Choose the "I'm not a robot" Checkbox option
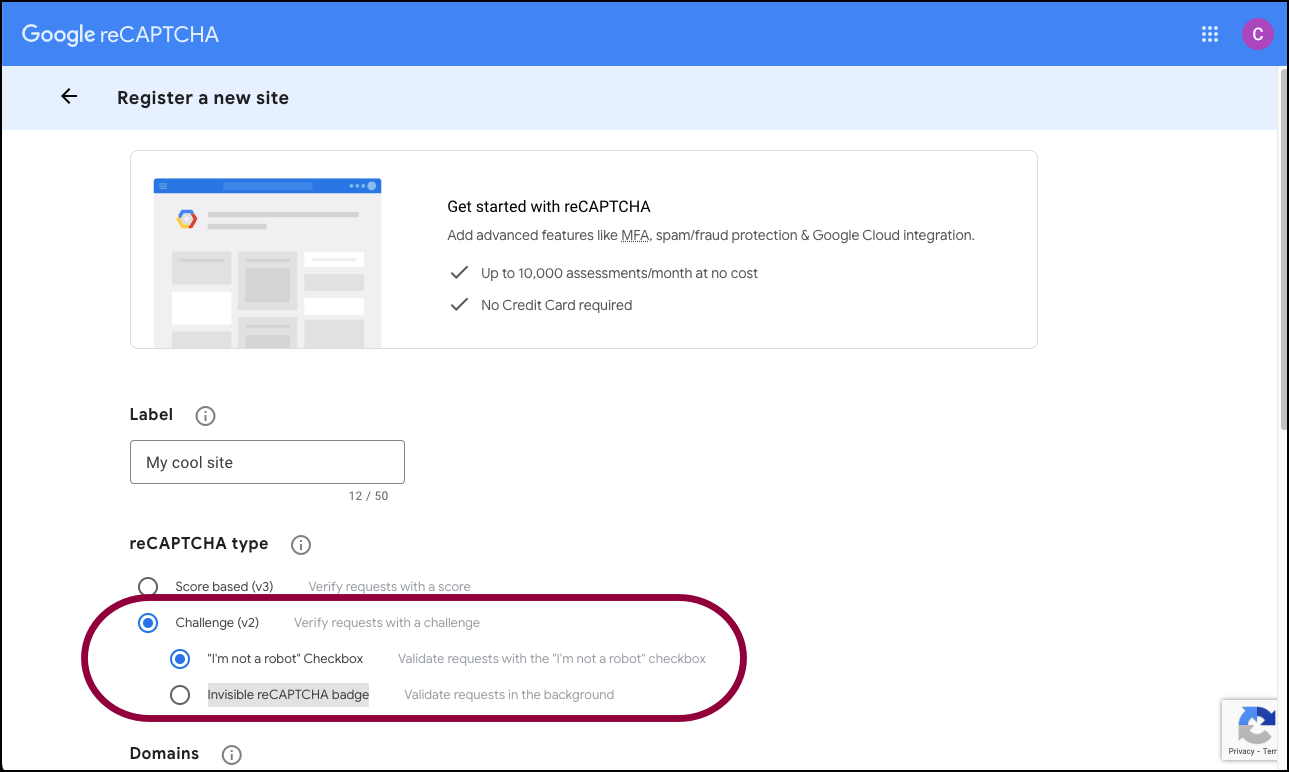 [180, 659]
